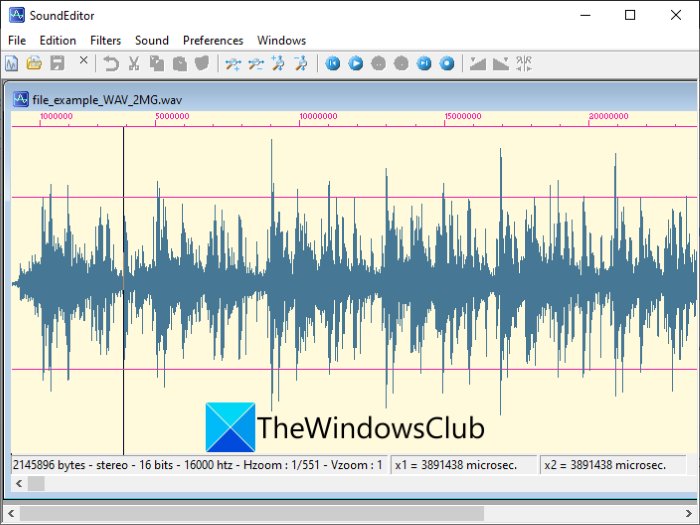Close the file using the toolbar X

(x=83, y=60)
